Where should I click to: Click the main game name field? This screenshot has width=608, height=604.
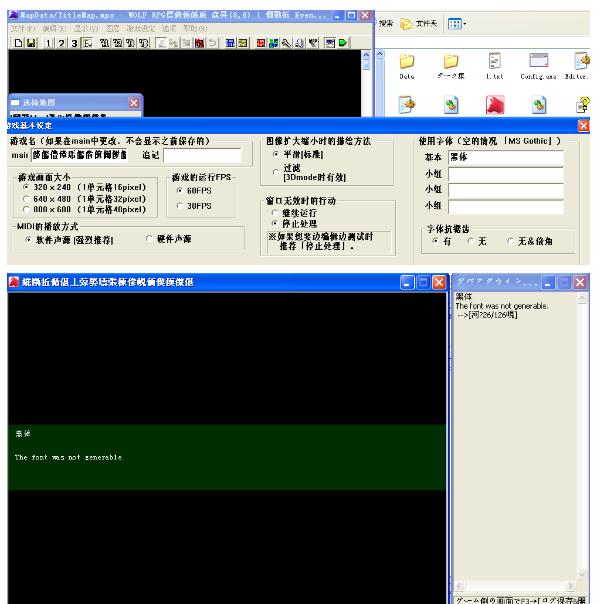[79, 155]
